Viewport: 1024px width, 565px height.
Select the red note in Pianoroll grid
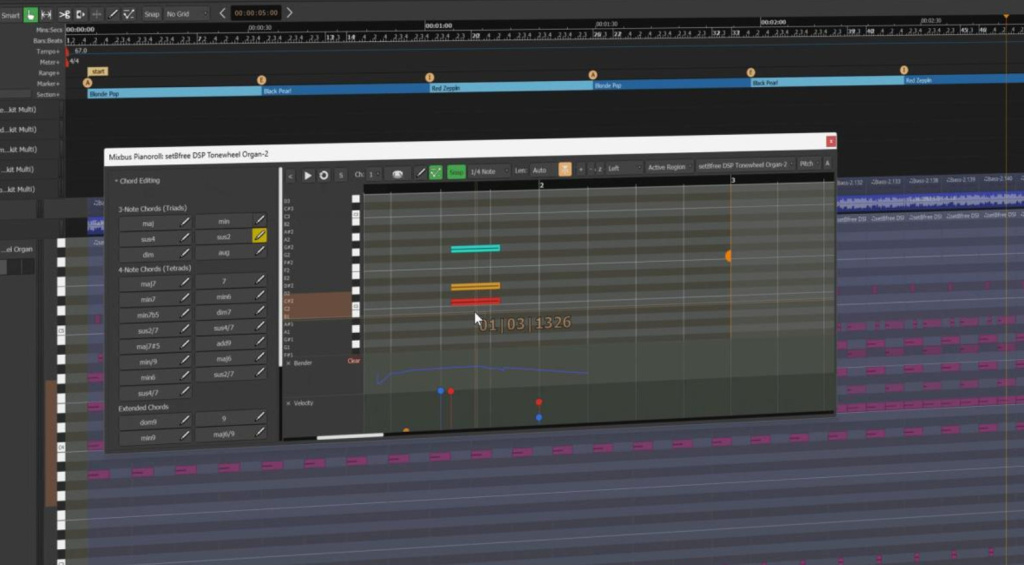[x=475, y=301]
